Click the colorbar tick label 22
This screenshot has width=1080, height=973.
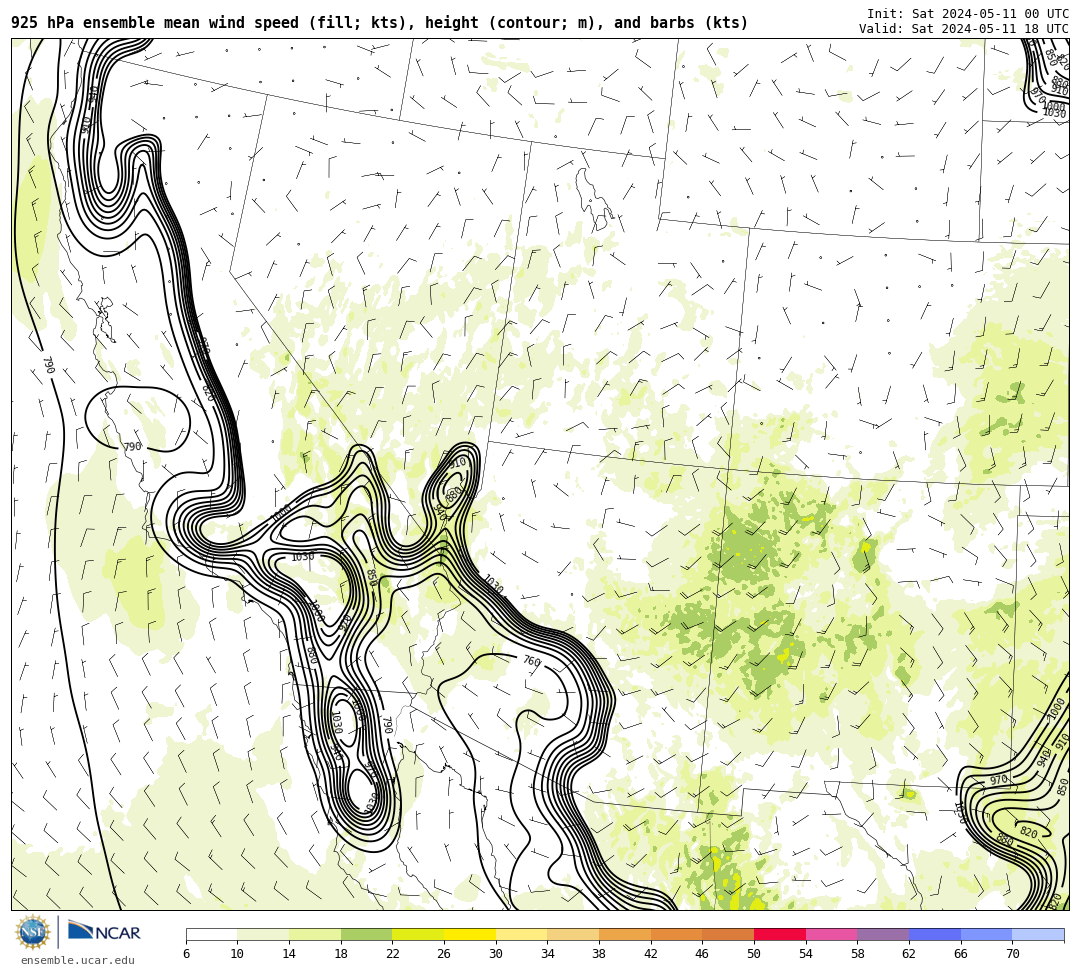(392, 954)
